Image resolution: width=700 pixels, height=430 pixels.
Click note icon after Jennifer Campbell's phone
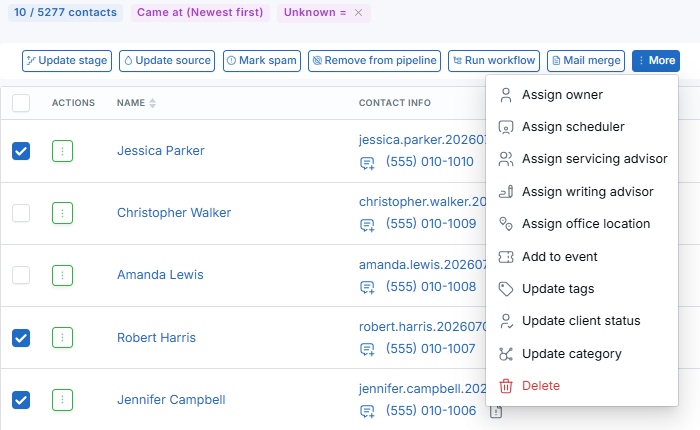(x=496, y=412)
